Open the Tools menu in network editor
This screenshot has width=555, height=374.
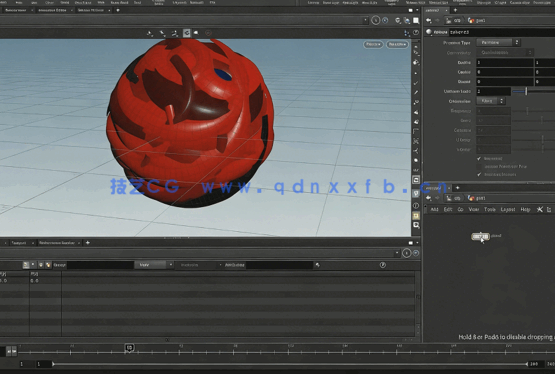490,209
